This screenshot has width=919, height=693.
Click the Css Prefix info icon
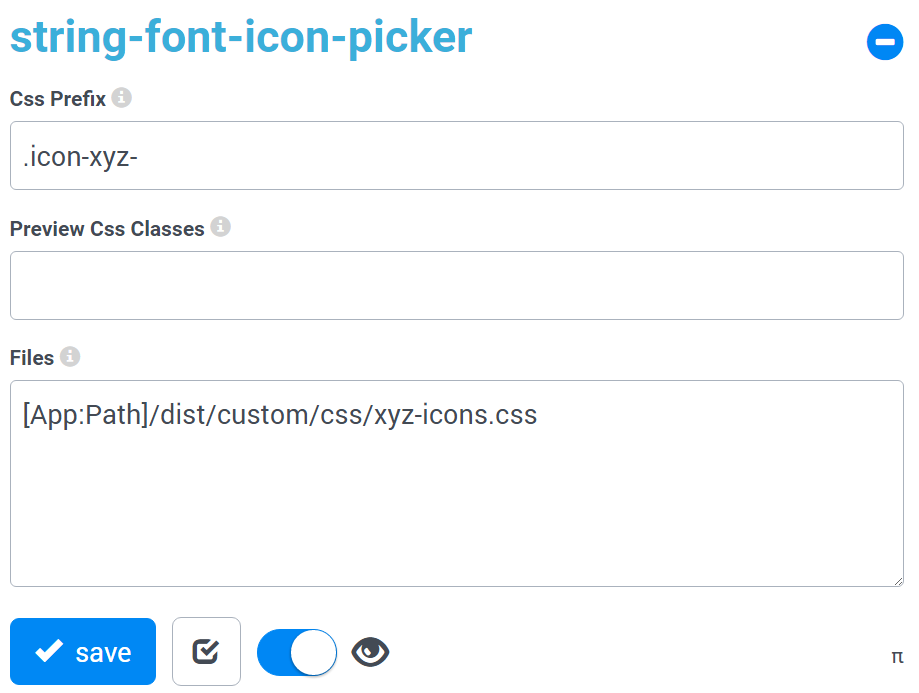point(122,98)
